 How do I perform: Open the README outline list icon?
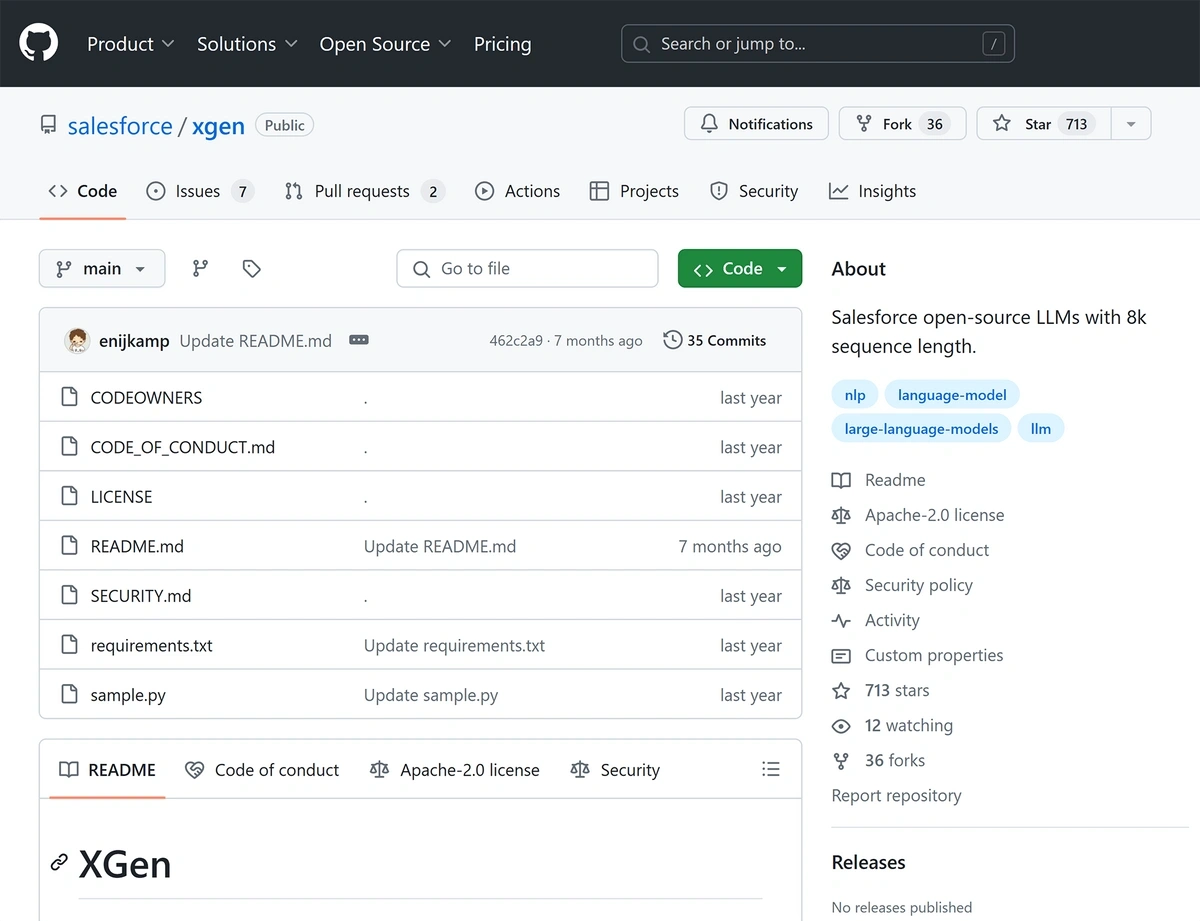point(770,769)
